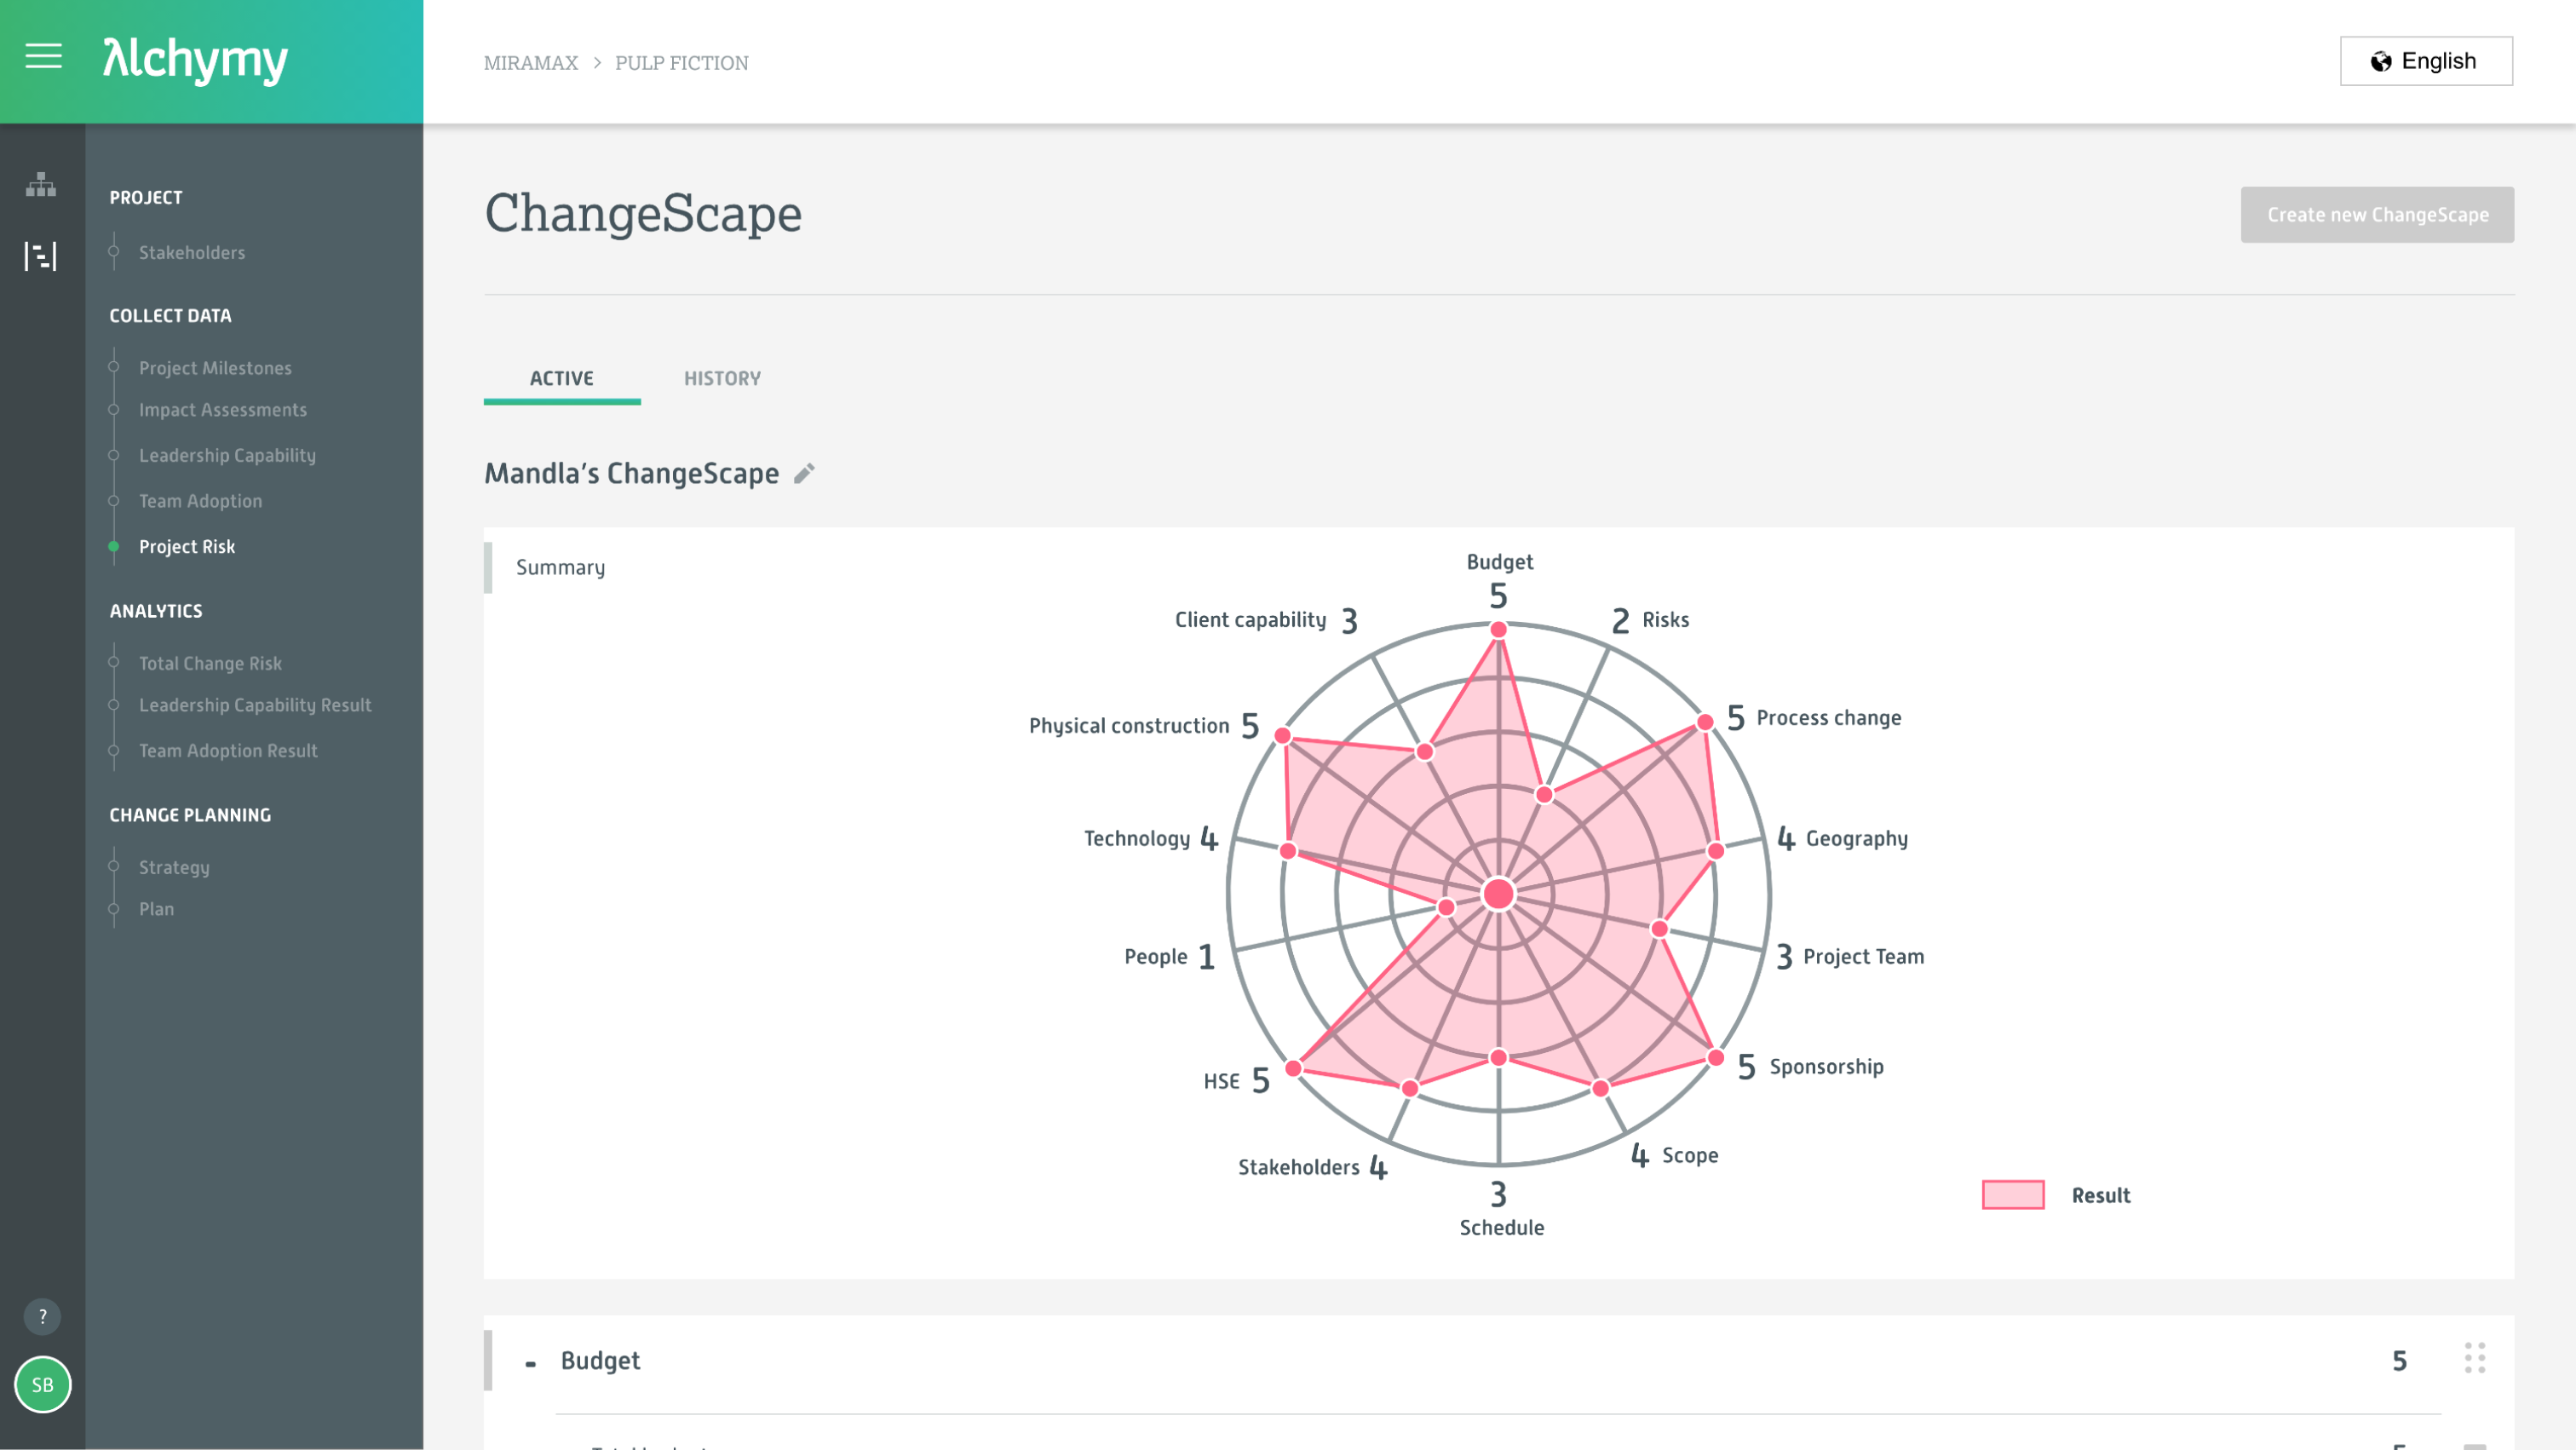Toggle the Result legend swatch
This screenshot has height=1450, width=2576.
click(x=2013, y=1195)
